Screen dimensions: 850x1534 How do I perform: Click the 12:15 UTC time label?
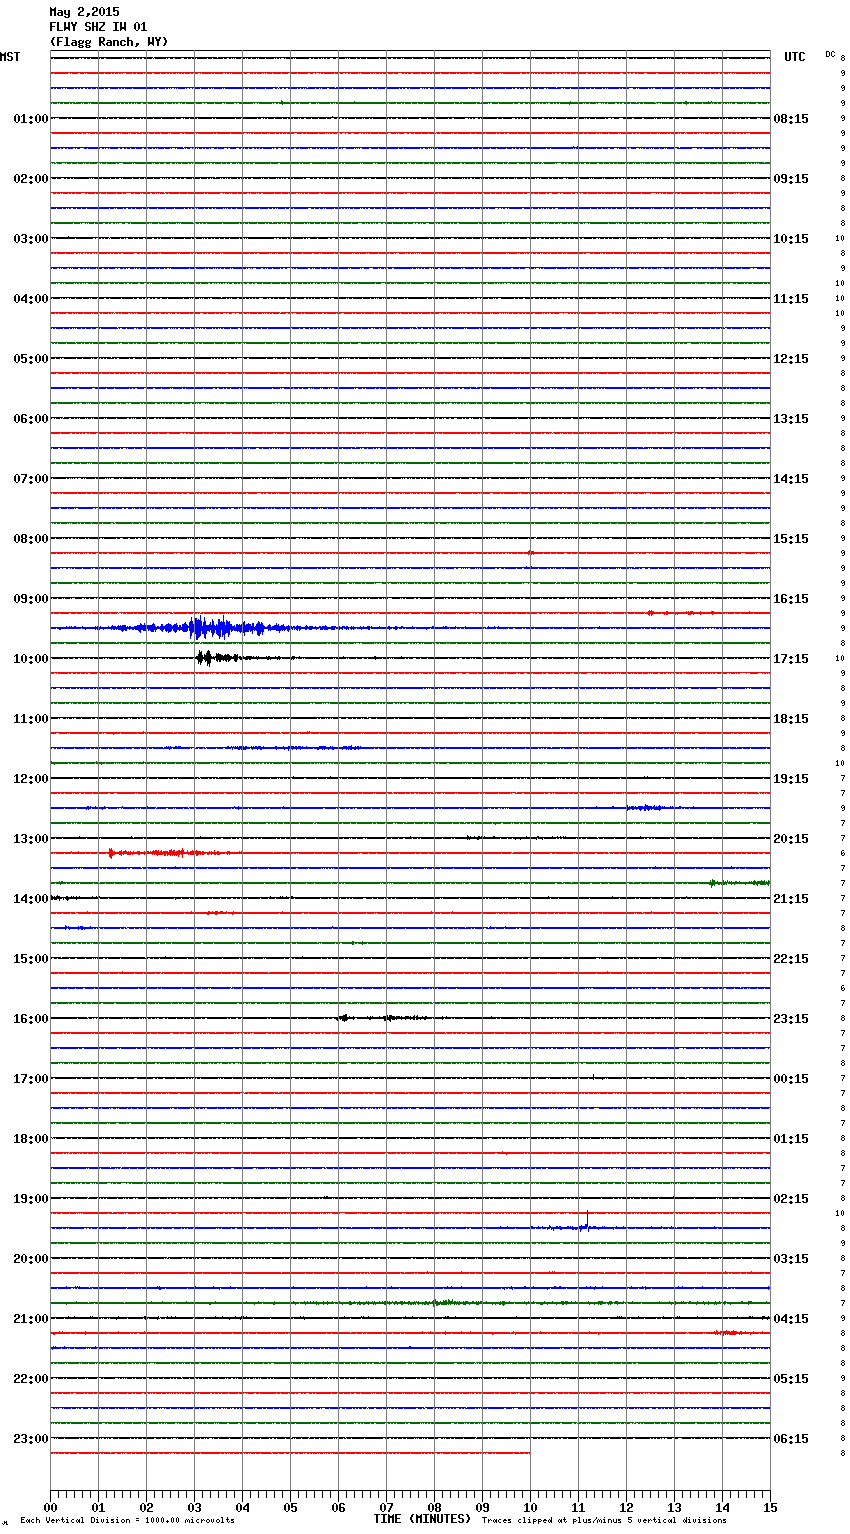pyautogui.click(x=791, y=359)
